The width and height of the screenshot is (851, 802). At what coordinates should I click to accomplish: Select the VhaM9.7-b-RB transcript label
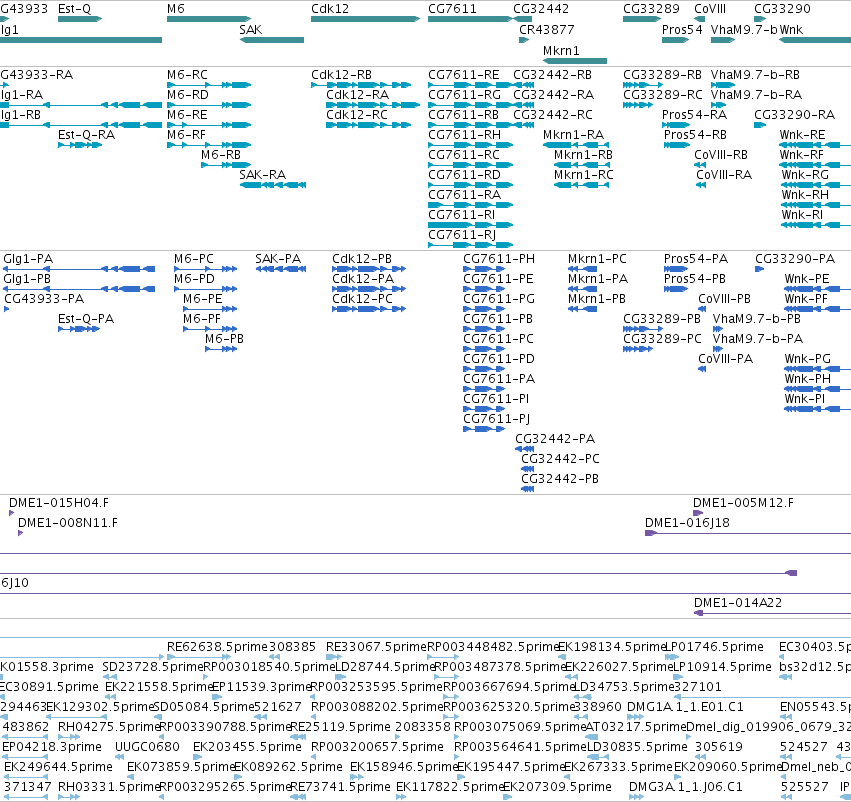pos(755,74)
